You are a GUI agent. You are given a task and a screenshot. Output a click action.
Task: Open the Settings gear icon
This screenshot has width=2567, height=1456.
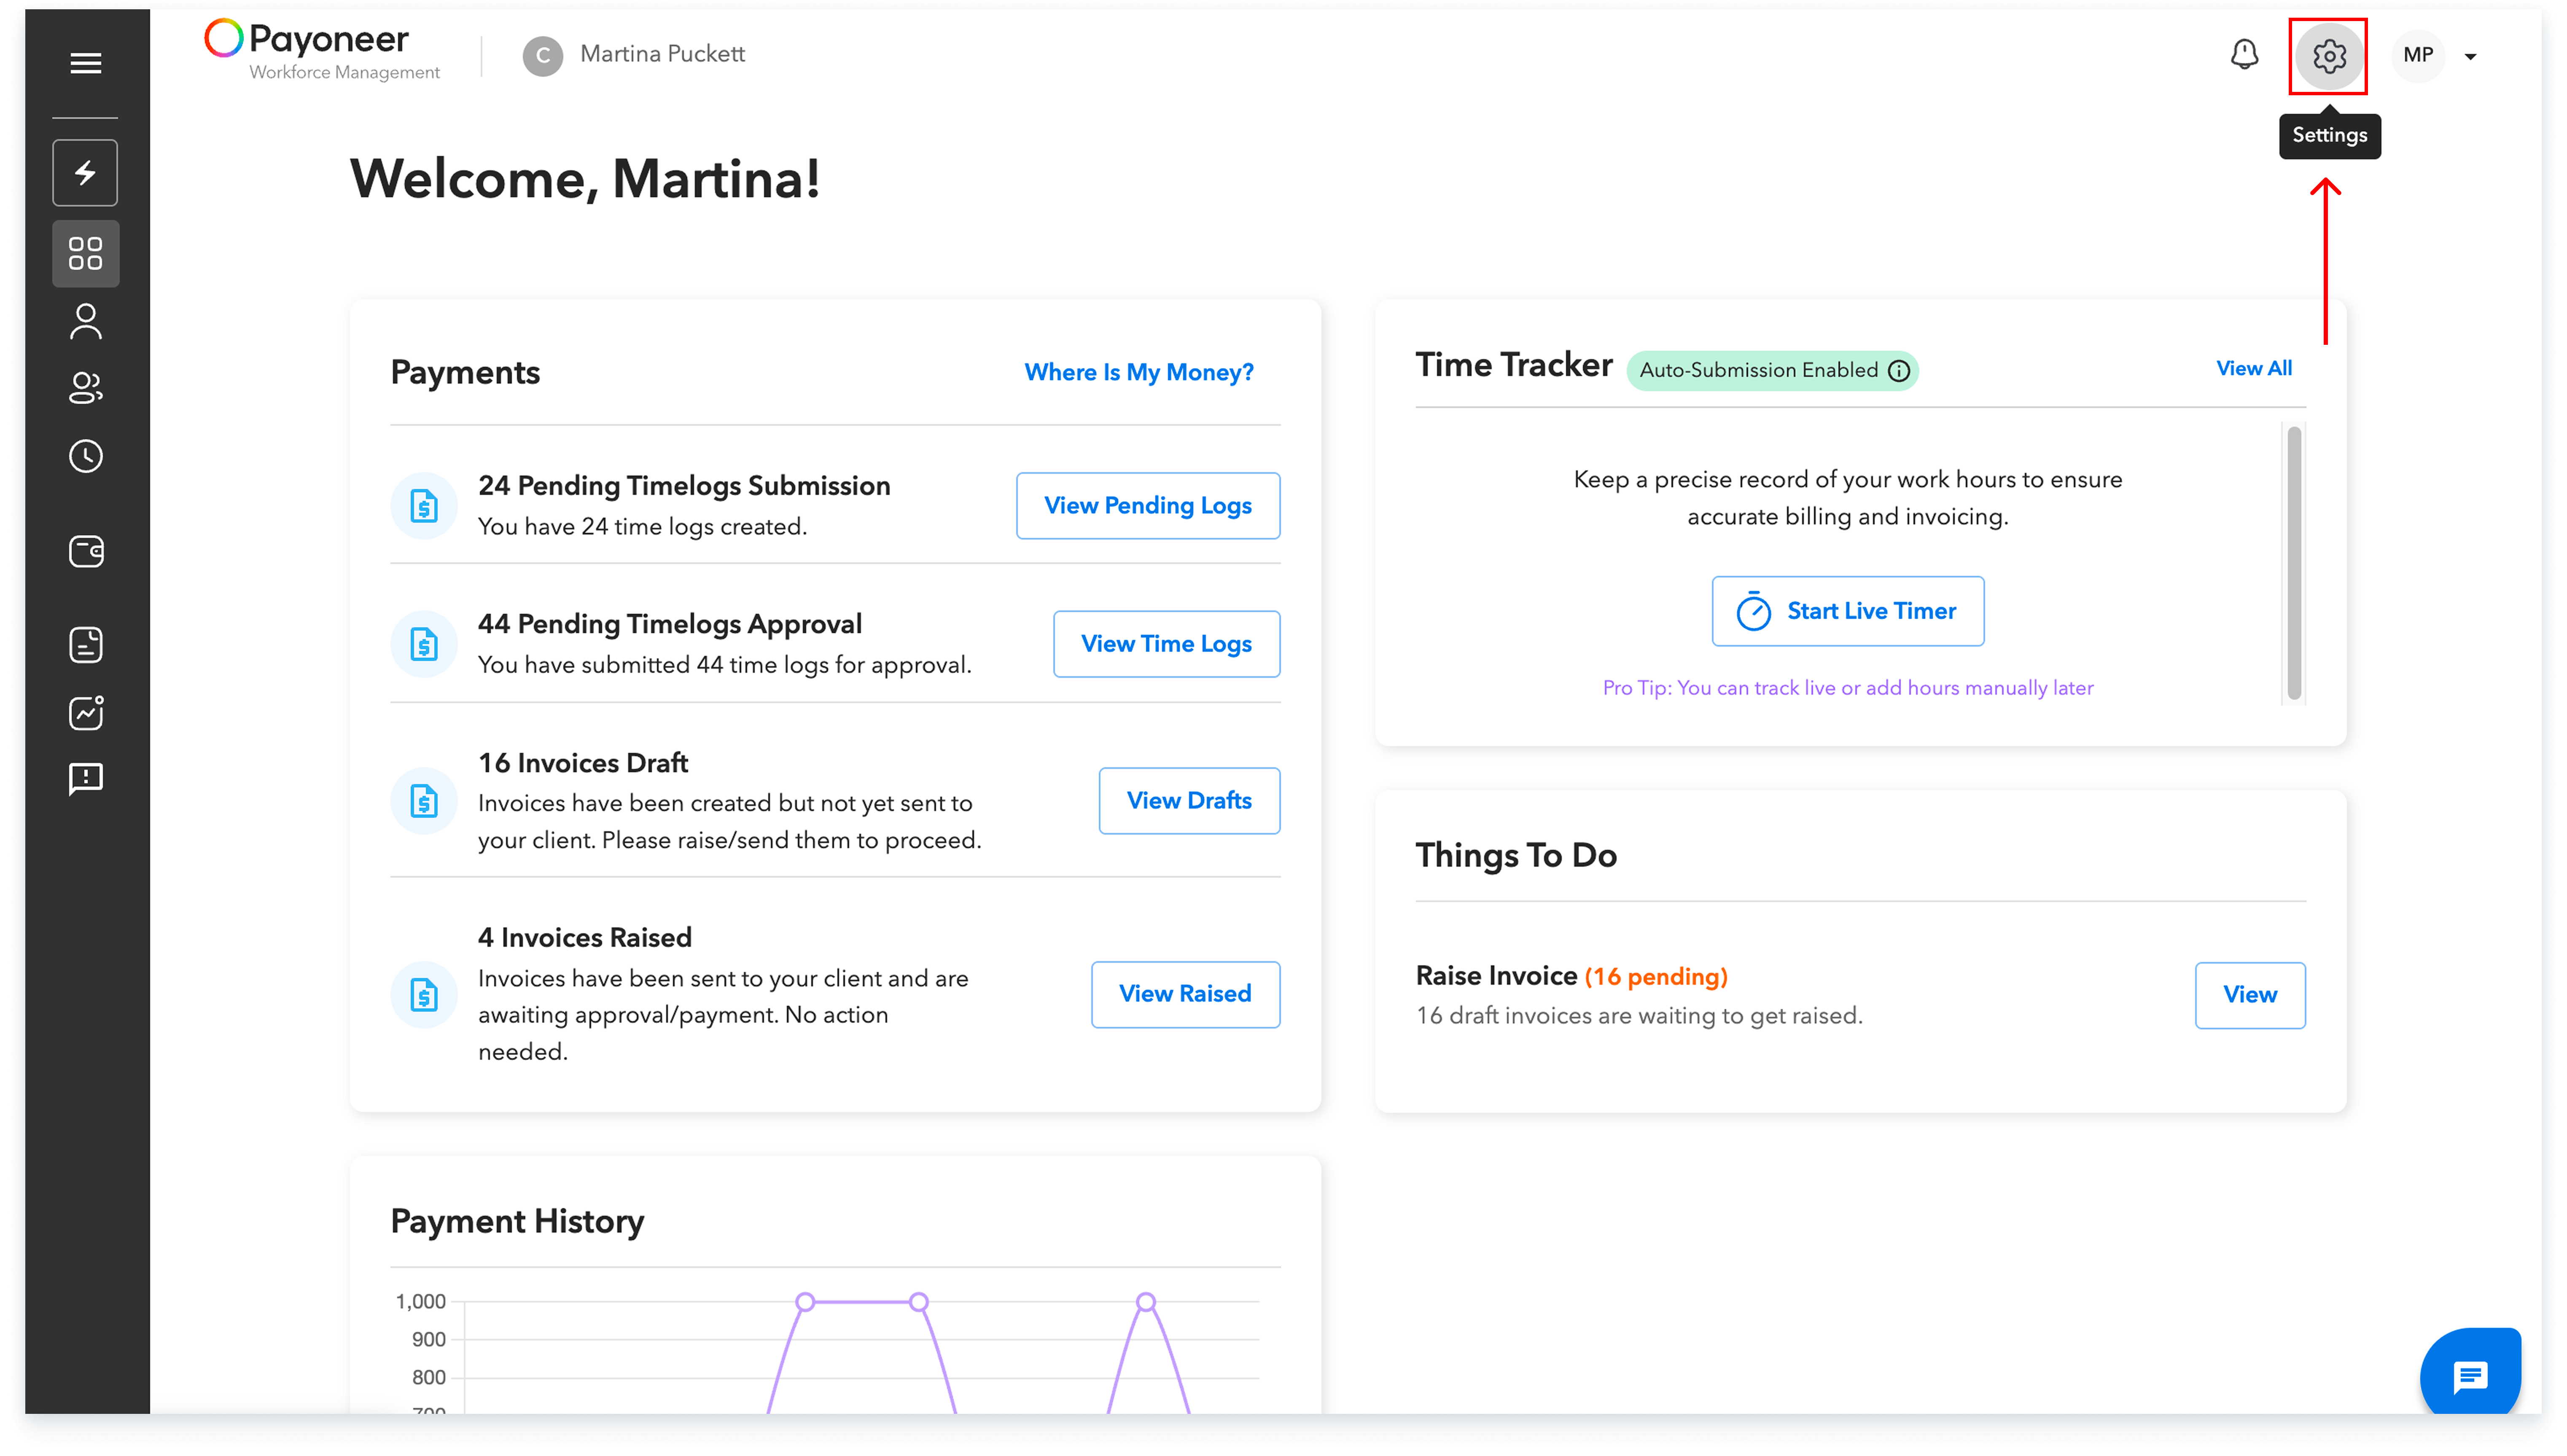(x=2329, y=57)
